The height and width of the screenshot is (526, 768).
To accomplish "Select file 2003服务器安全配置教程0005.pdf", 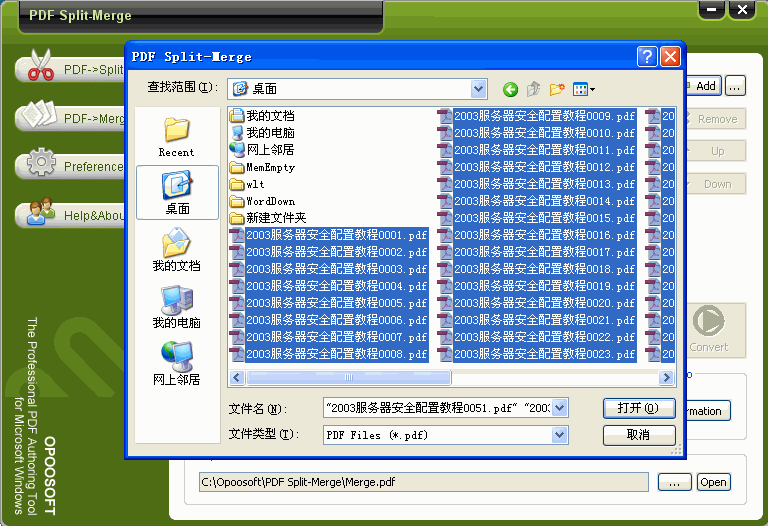I will click(x=329, y=303).
